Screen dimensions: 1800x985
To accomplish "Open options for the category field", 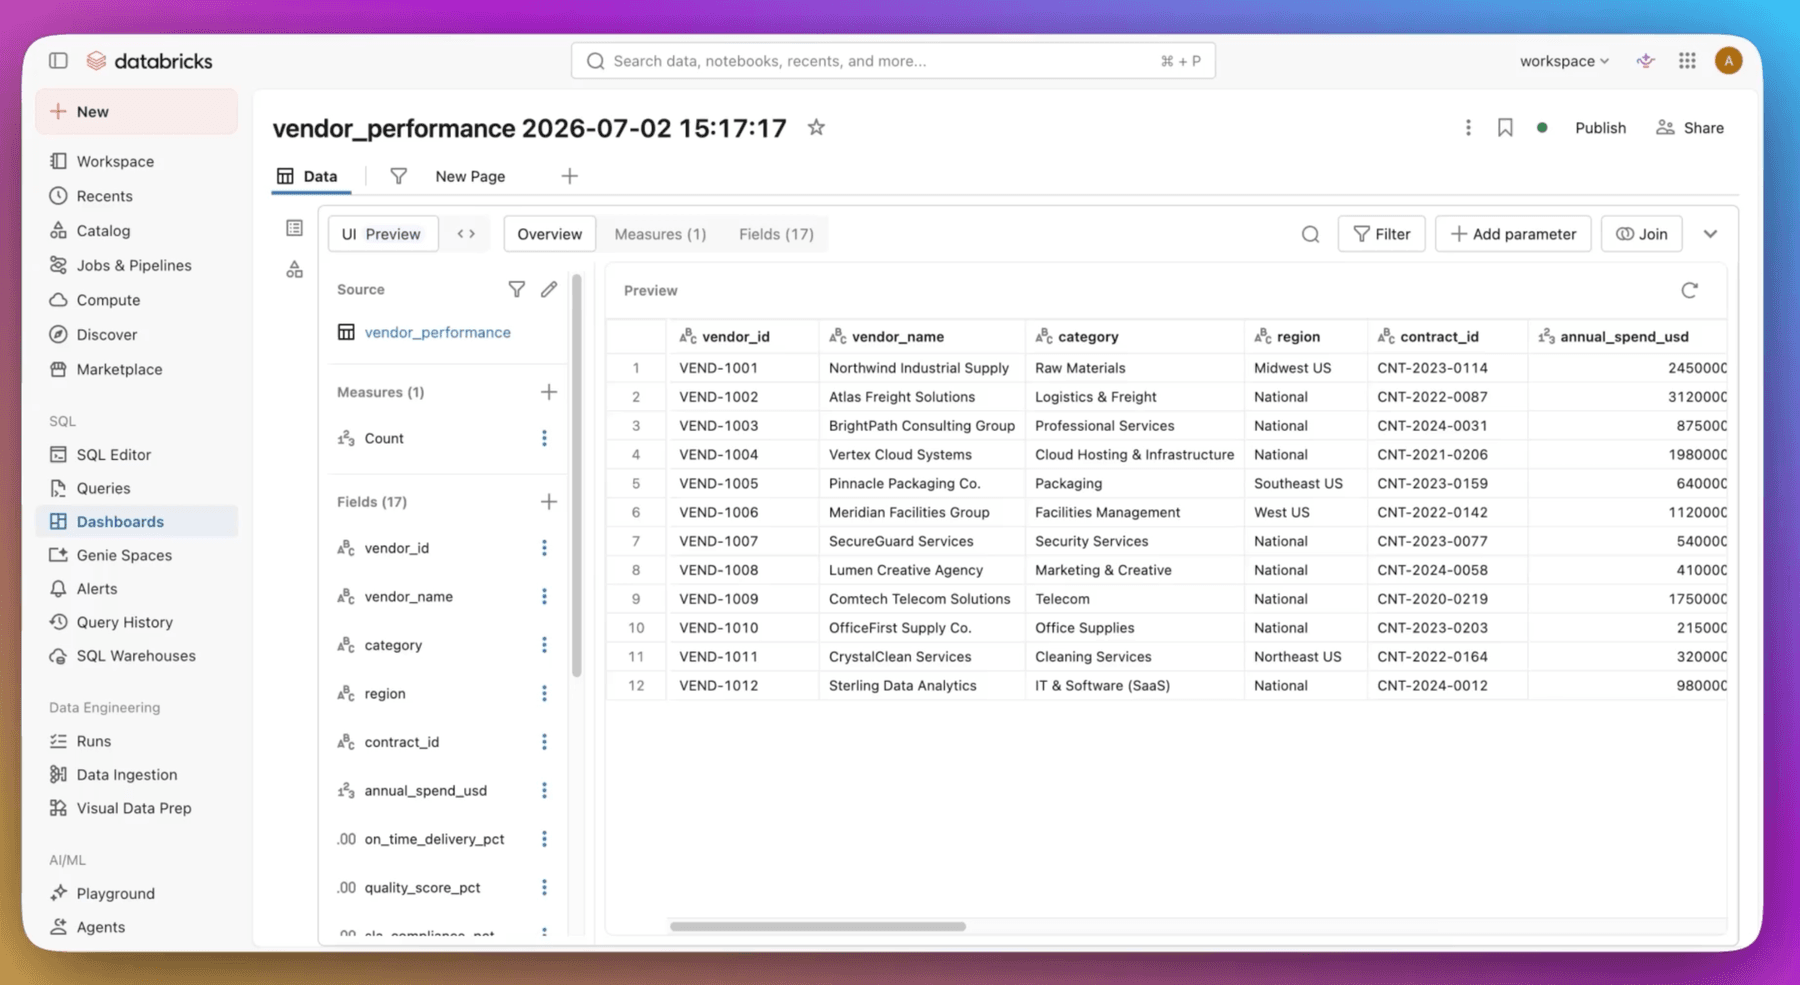I will (544, 645).
